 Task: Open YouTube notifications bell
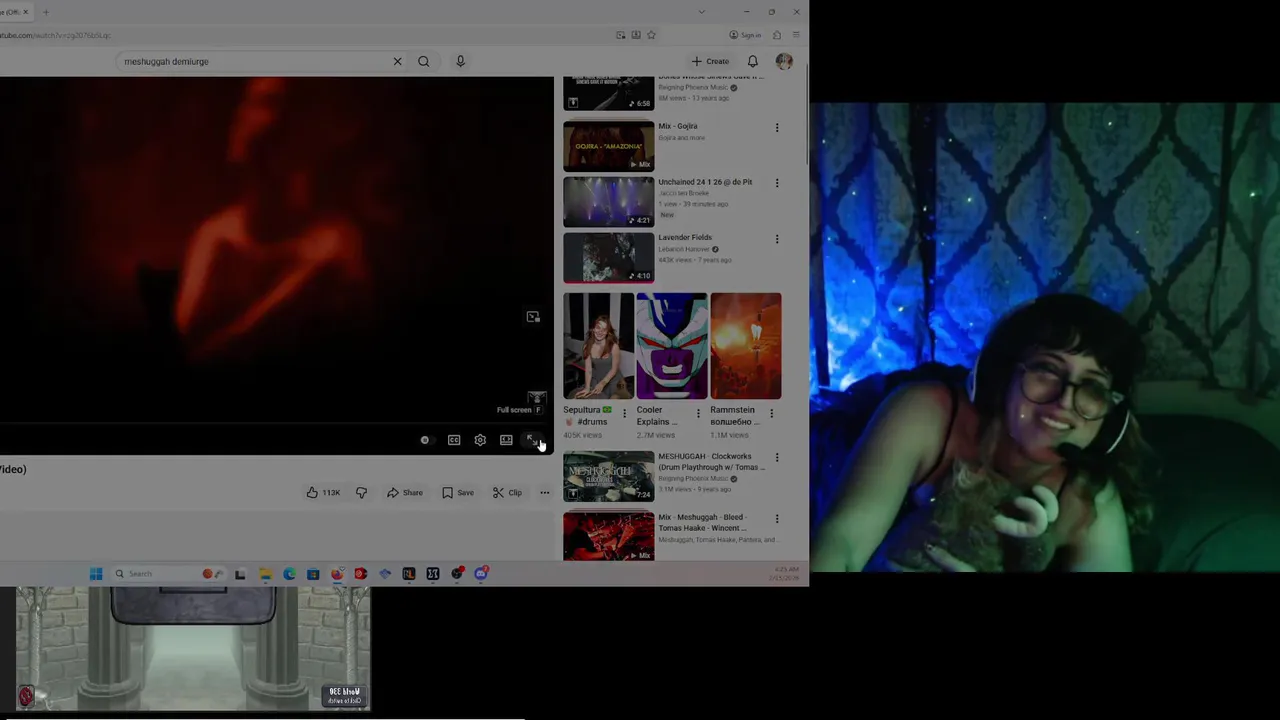coord(753,61)
